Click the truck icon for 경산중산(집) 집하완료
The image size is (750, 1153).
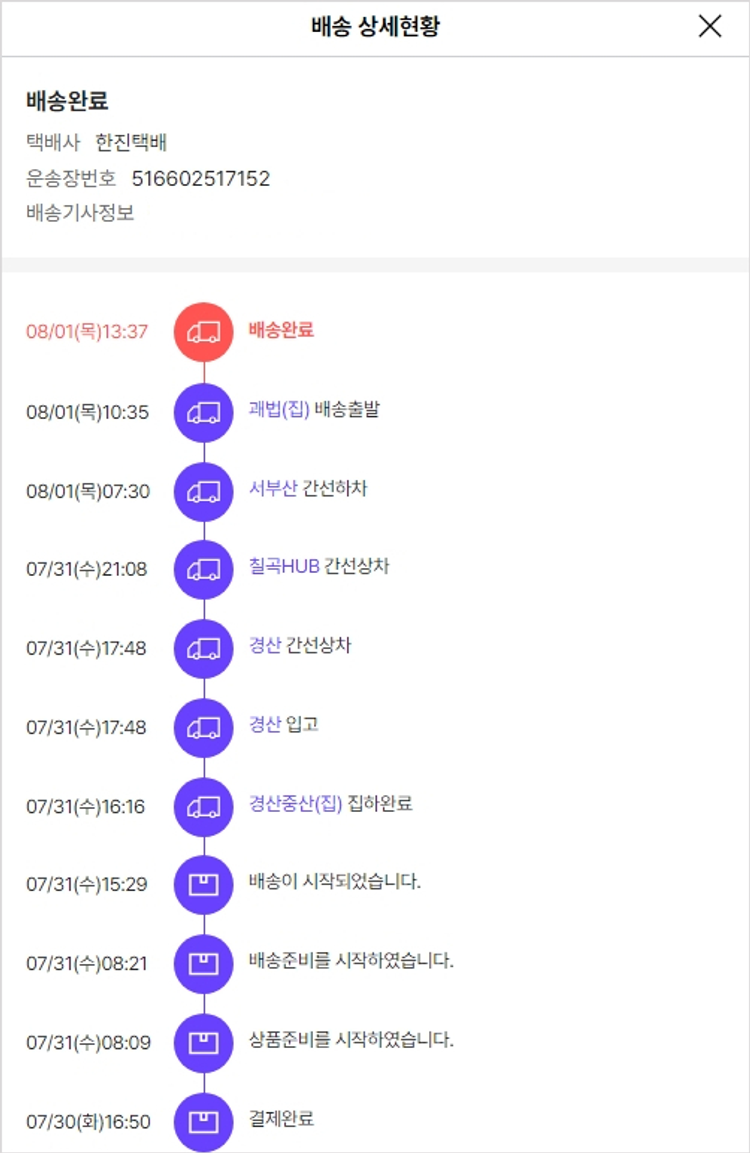pyautogui.click(x=204, y=806)
